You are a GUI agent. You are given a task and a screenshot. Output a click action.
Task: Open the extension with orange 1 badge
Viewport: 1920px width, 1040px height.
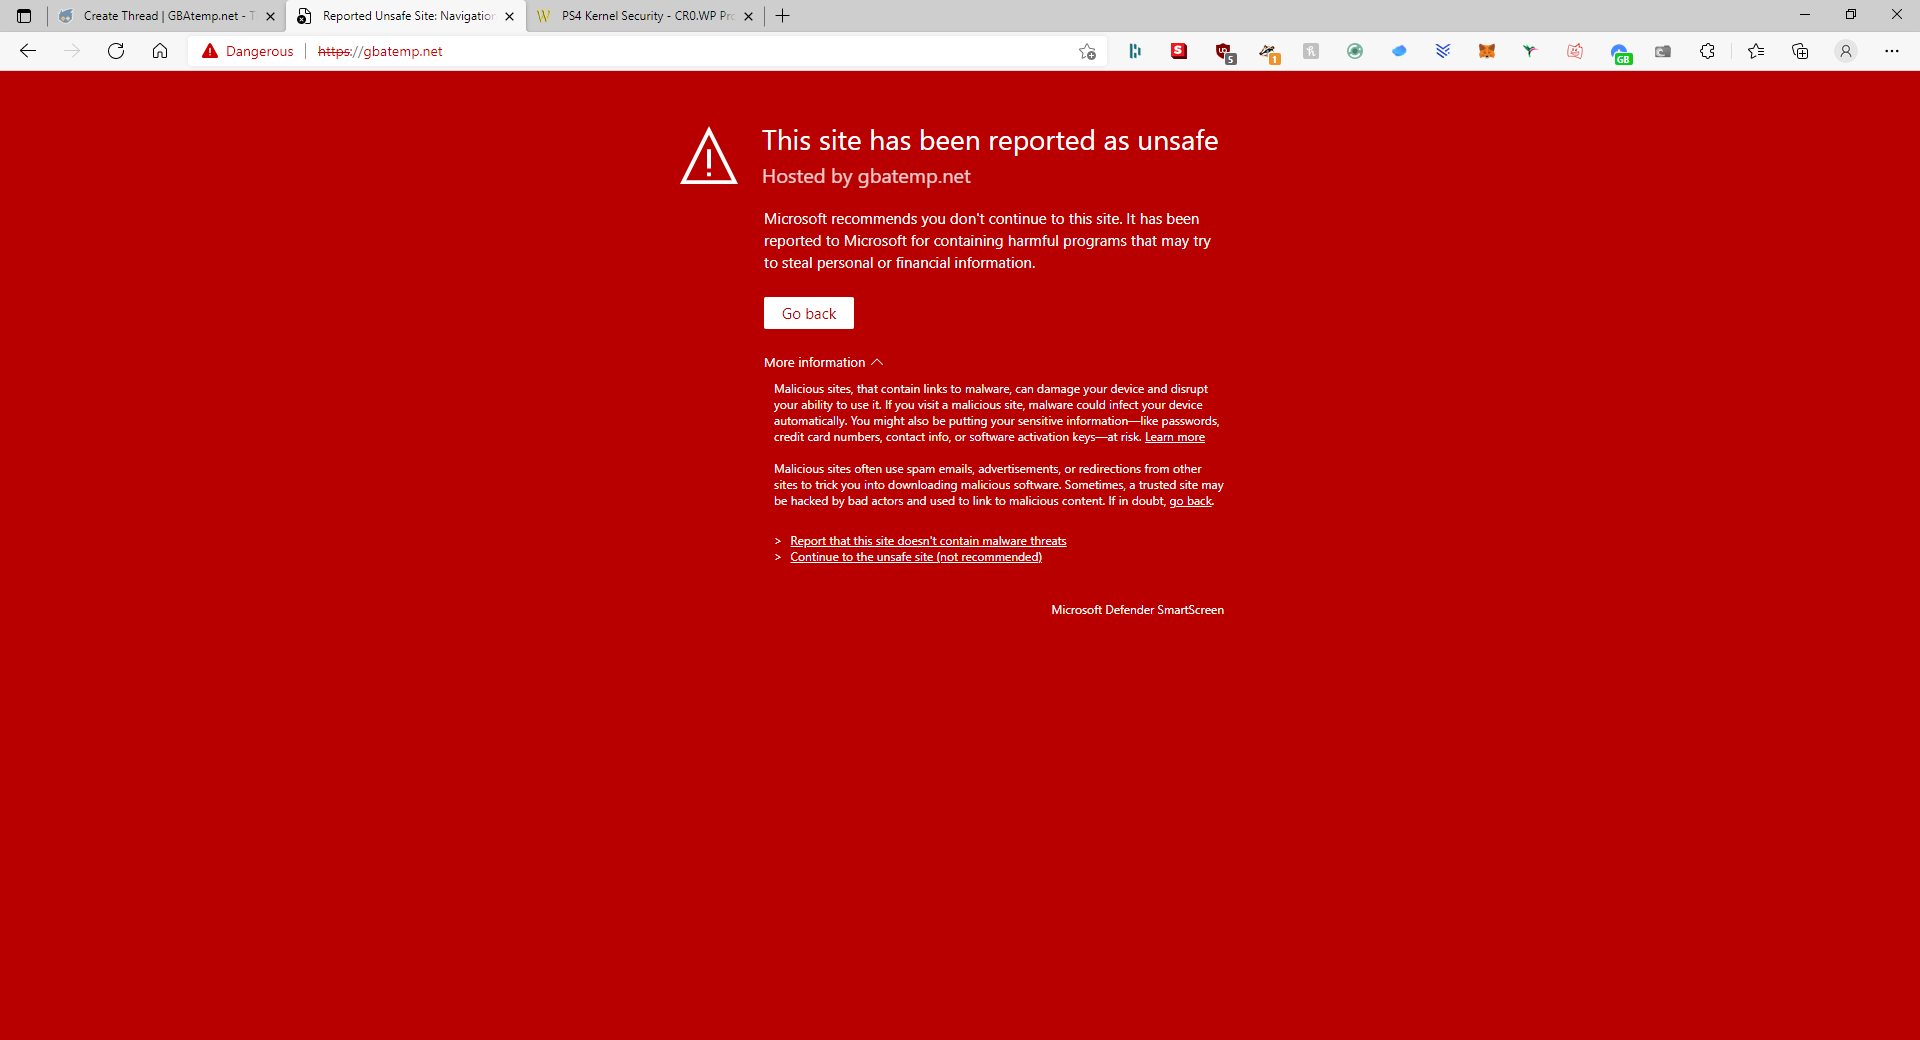pos(1268,53)
